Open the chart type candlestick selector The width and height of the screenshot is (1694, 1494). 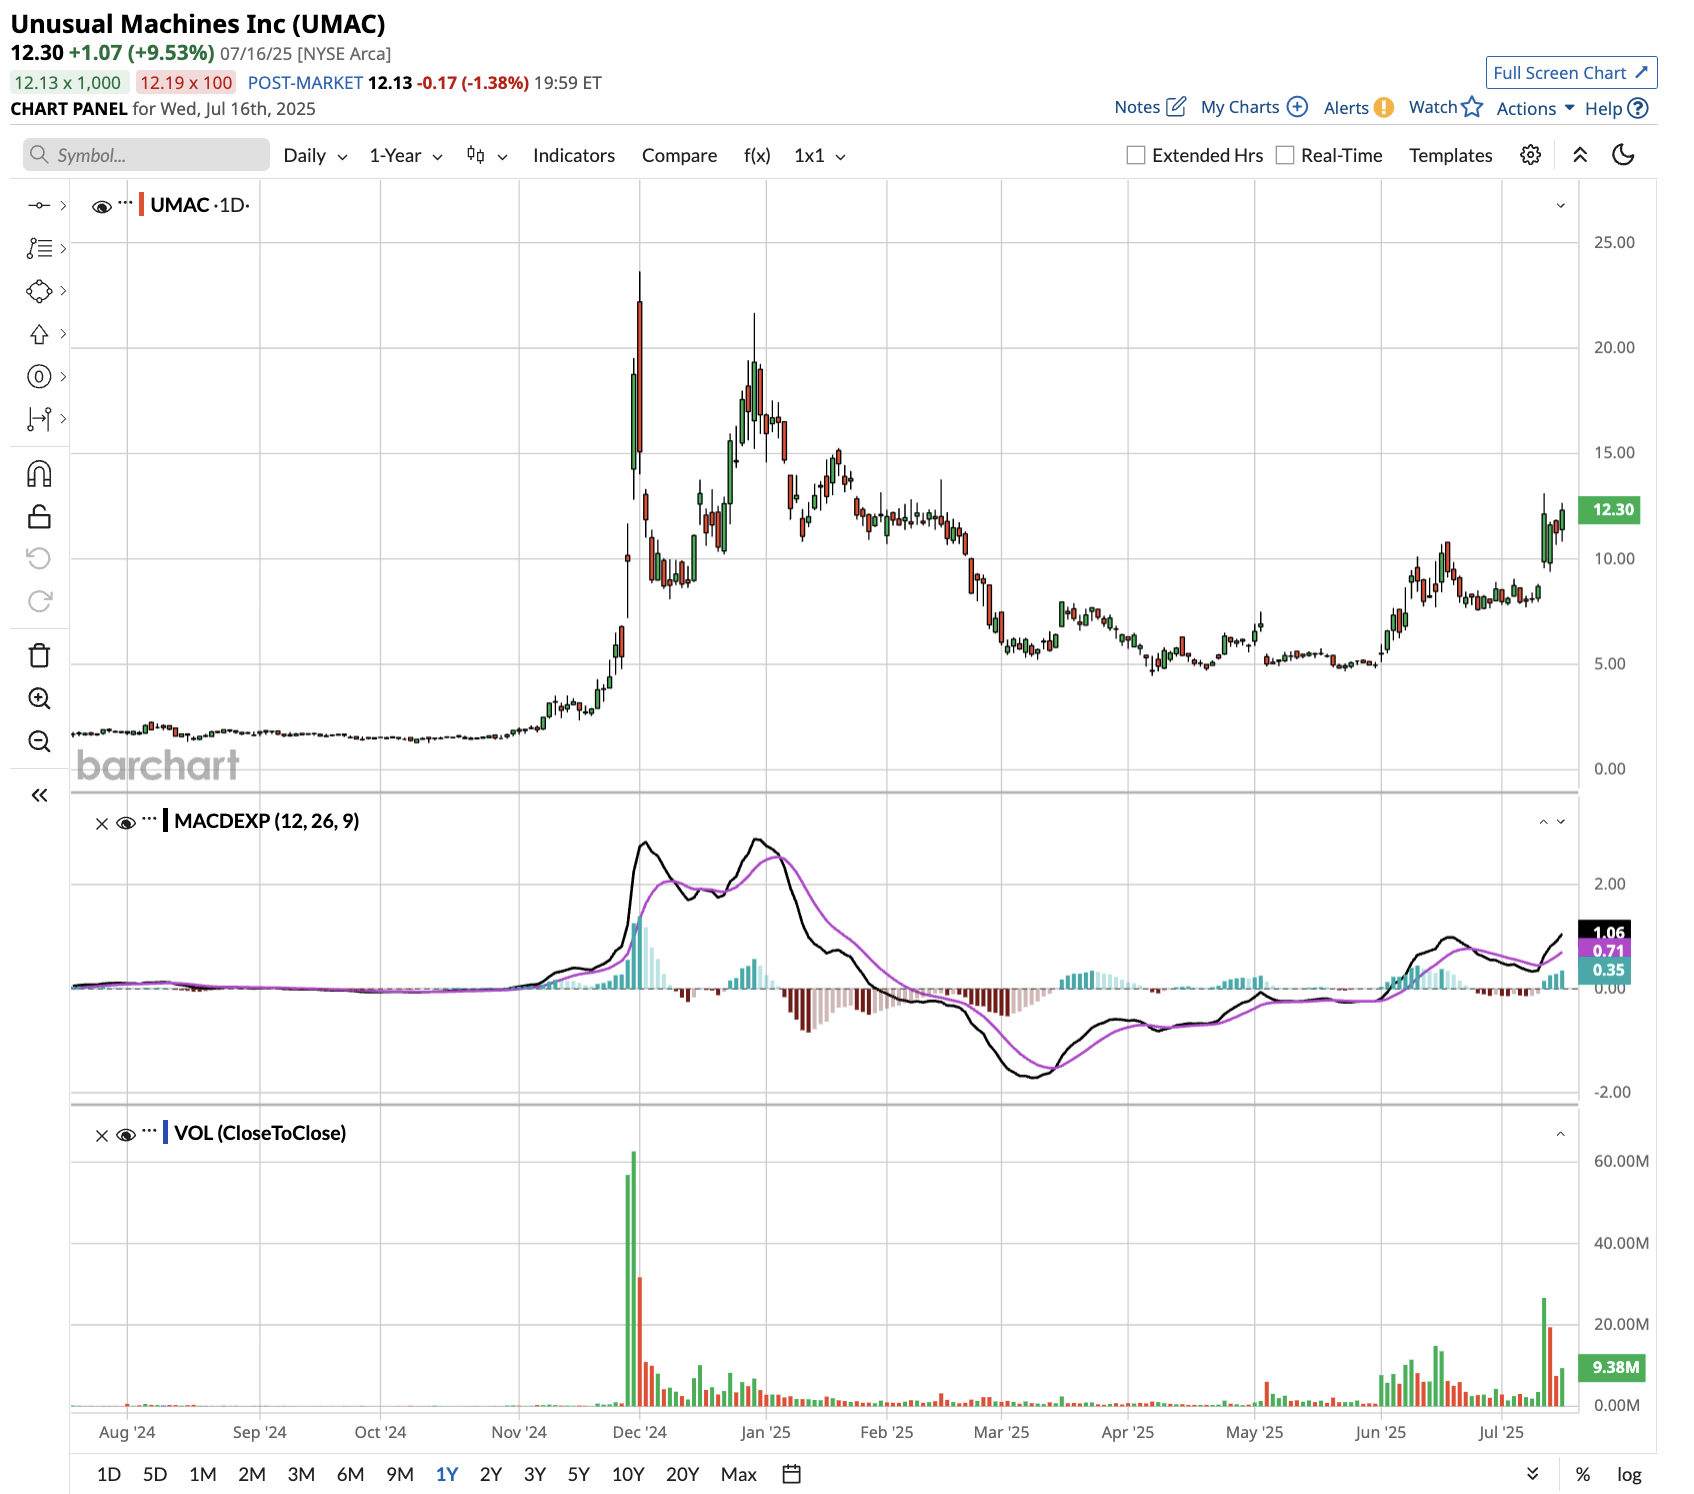pyautogui.click(x=487, y=155)
